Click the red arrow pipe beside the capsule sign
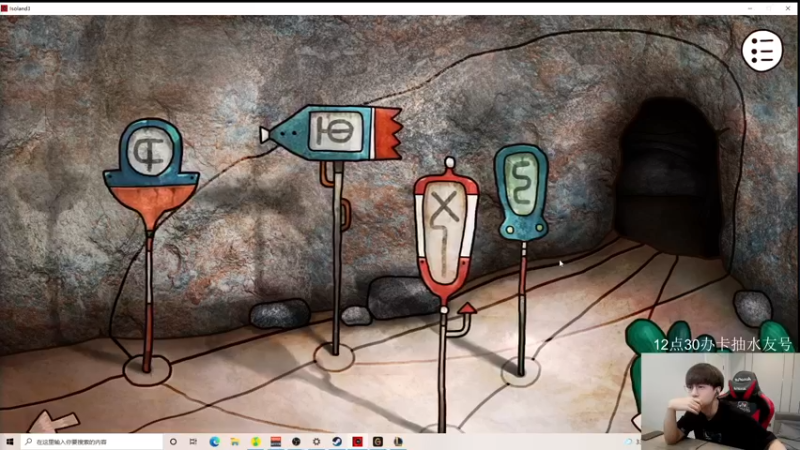This screenshot has height=450, width=800. (461, 320)
